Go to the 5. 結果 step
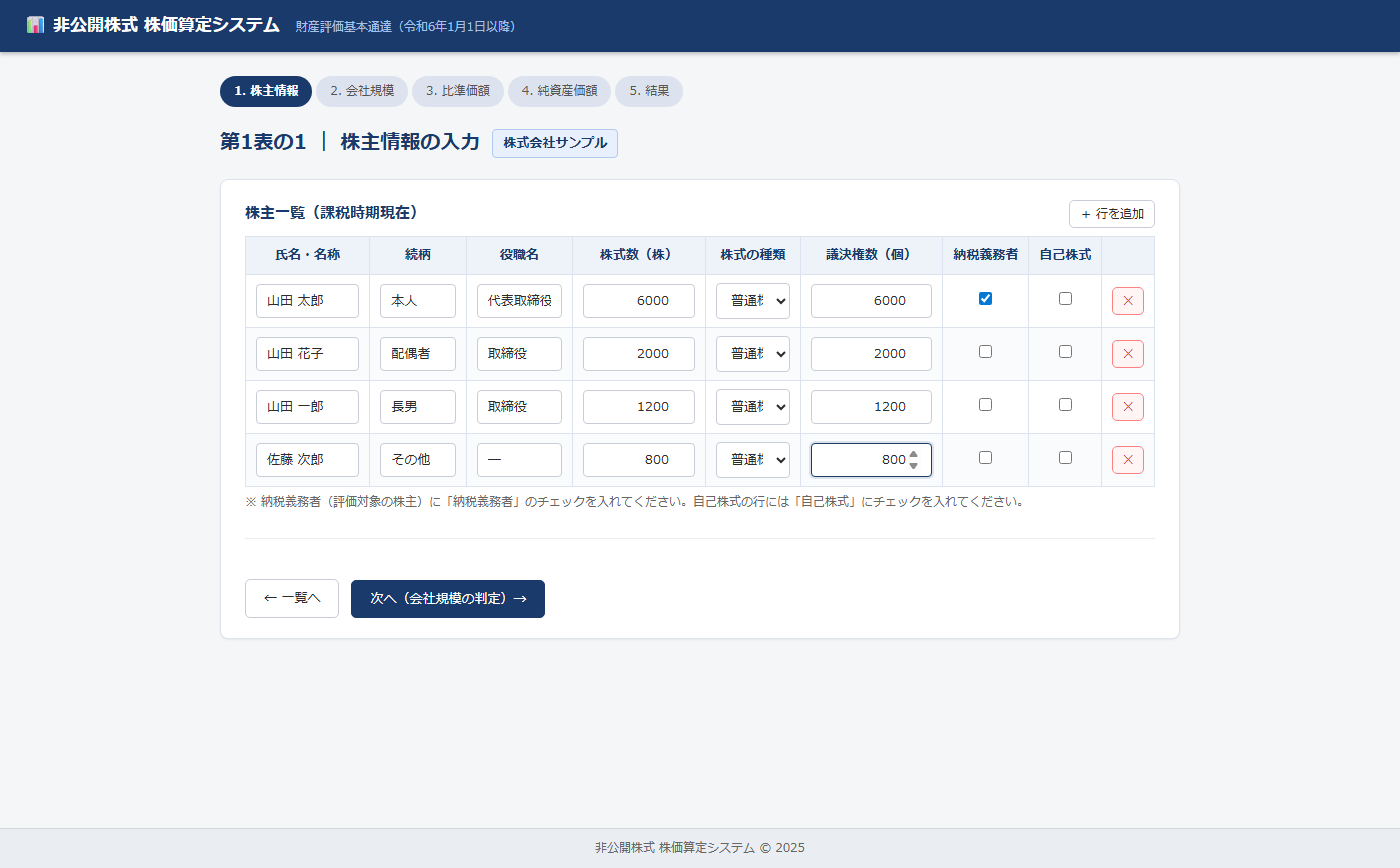Screen dimensions: 1400x868 pyautogui.click(x=649, y=91)
